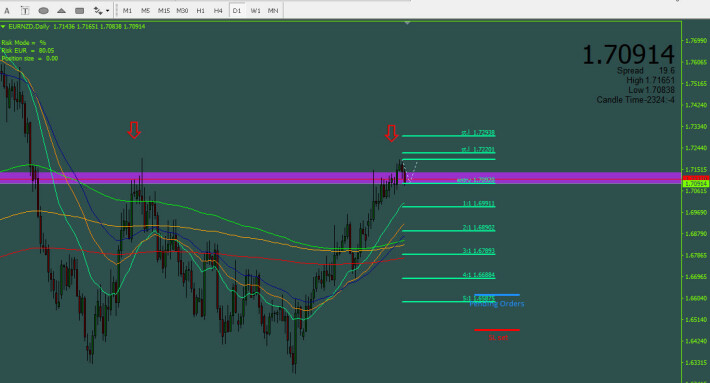The width and height of the screenshot is (710, 383).
Task: Switch to W1 weekly timeframe
Action: point(255,10)
